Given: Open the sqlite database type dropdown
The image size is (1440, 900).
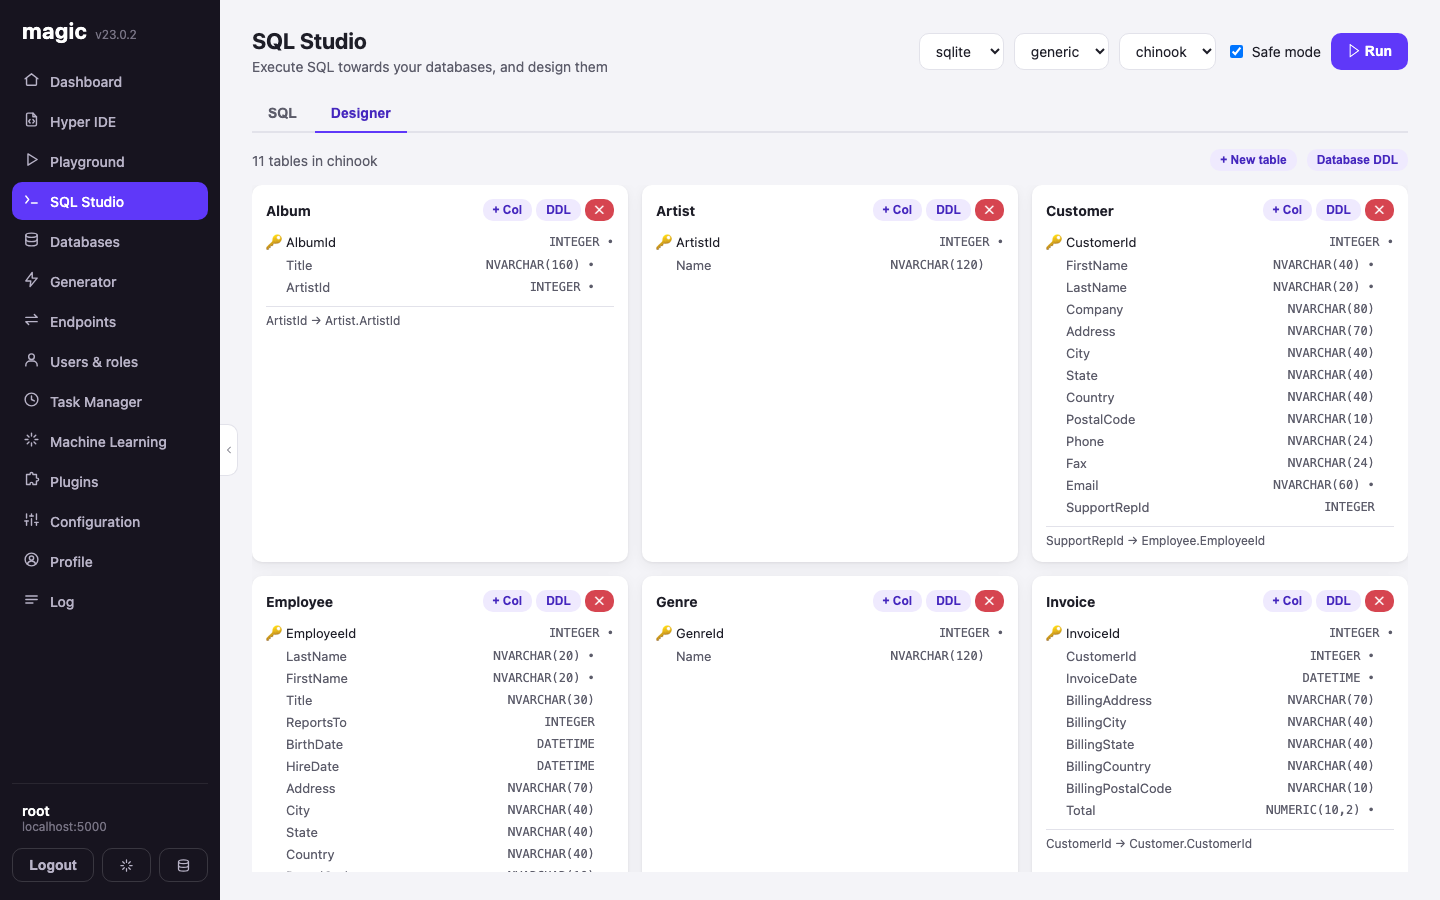Looking at the screenshot, I should (x=961, y=52).
